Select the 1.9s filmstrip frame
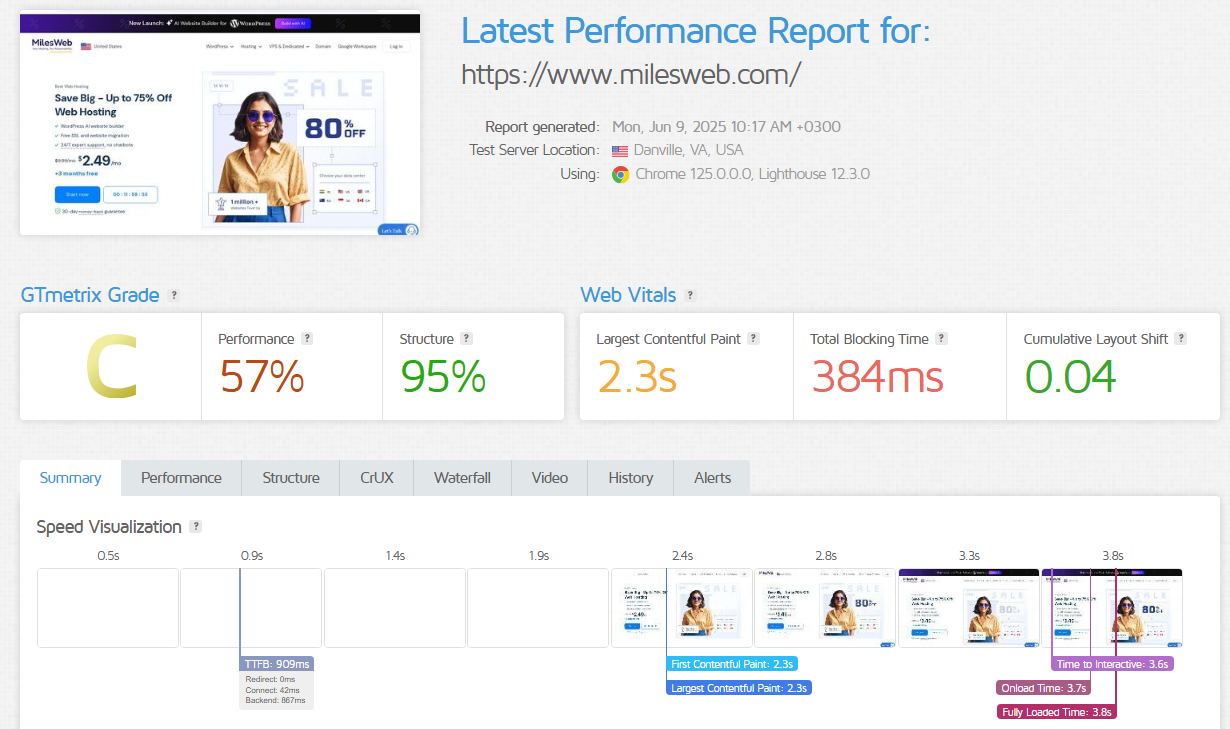 click(x=538, y=608)
